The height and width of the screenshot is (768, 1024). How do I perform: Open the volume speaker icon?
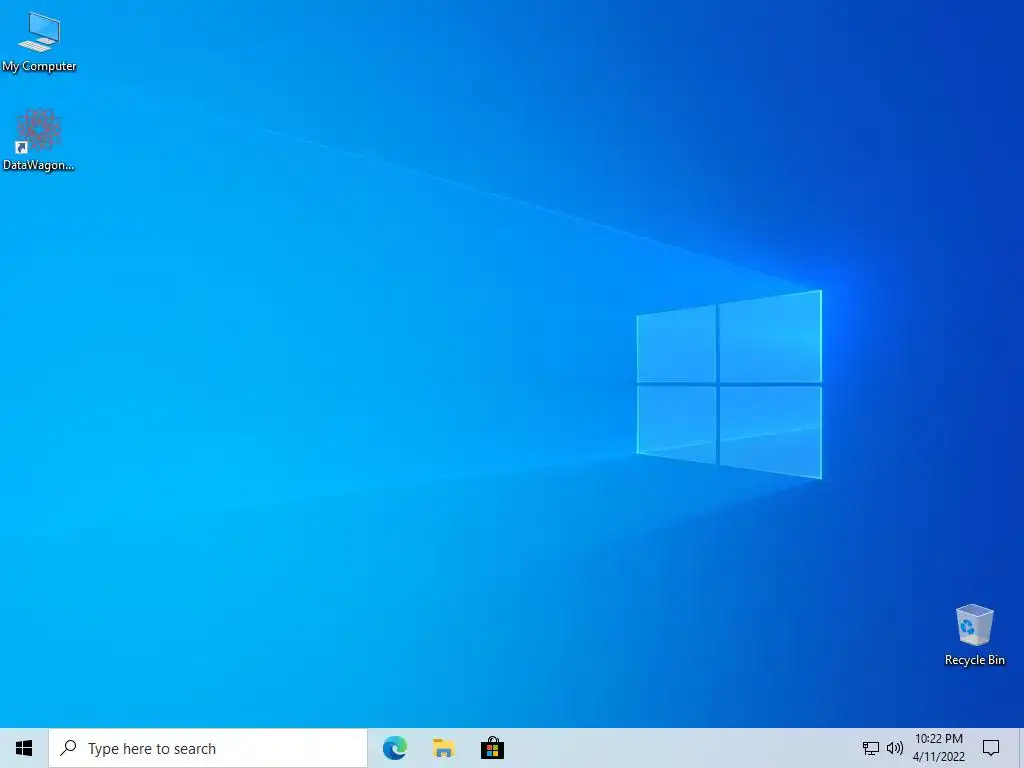(895, 748)
